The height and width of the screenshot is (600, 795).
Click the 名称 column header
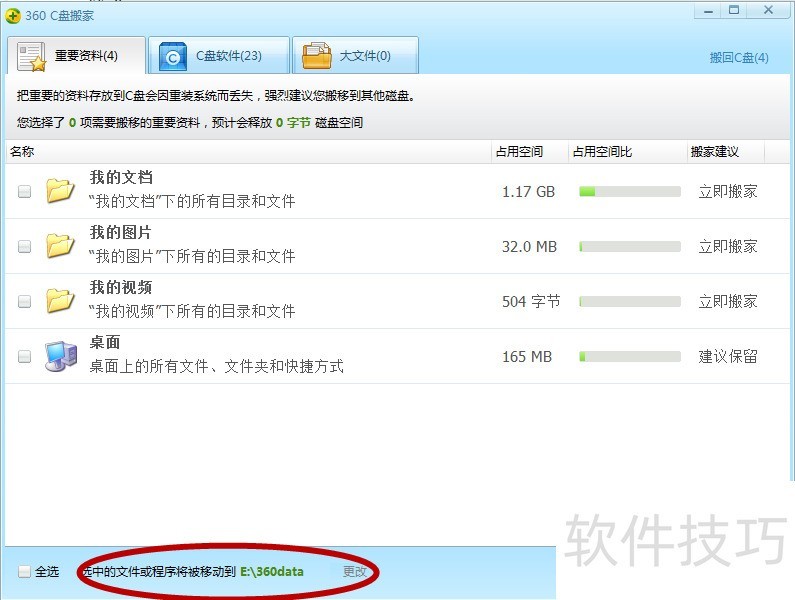[22, 152]
